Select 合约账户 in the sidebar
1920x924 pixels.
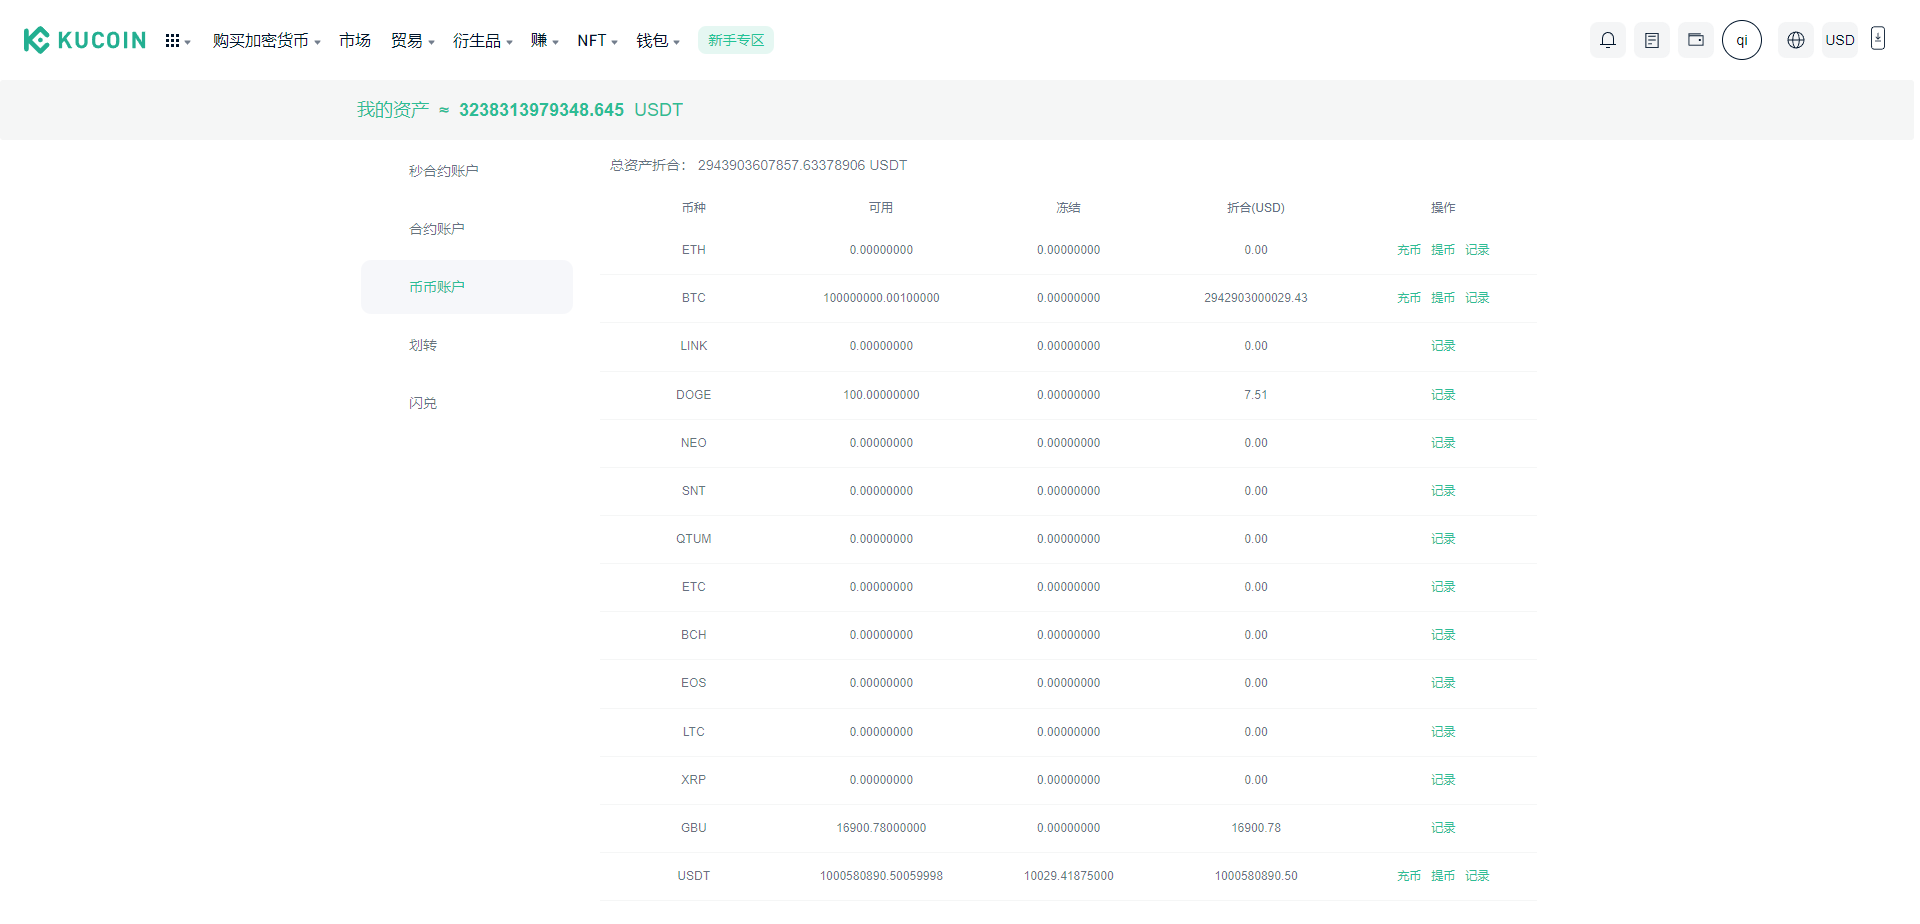(x=437, y=229)
